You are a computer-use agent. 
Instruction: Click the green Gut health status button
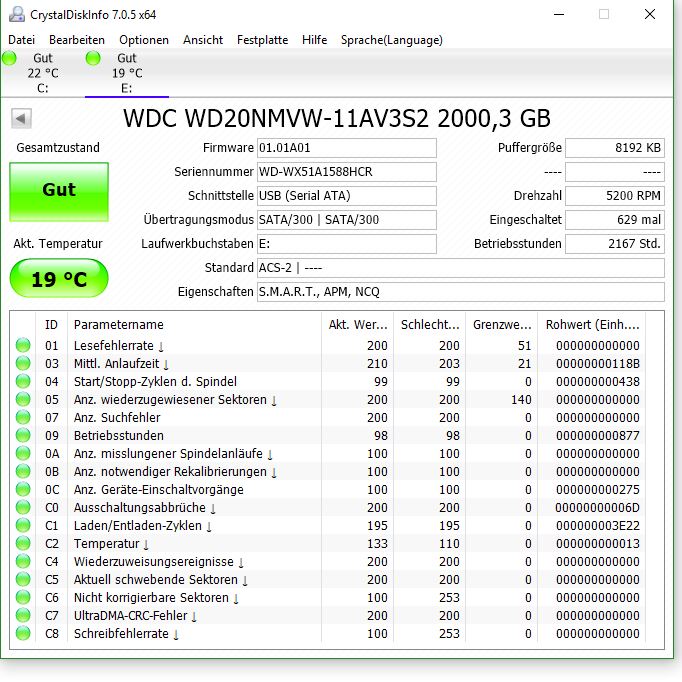point(59,191)
